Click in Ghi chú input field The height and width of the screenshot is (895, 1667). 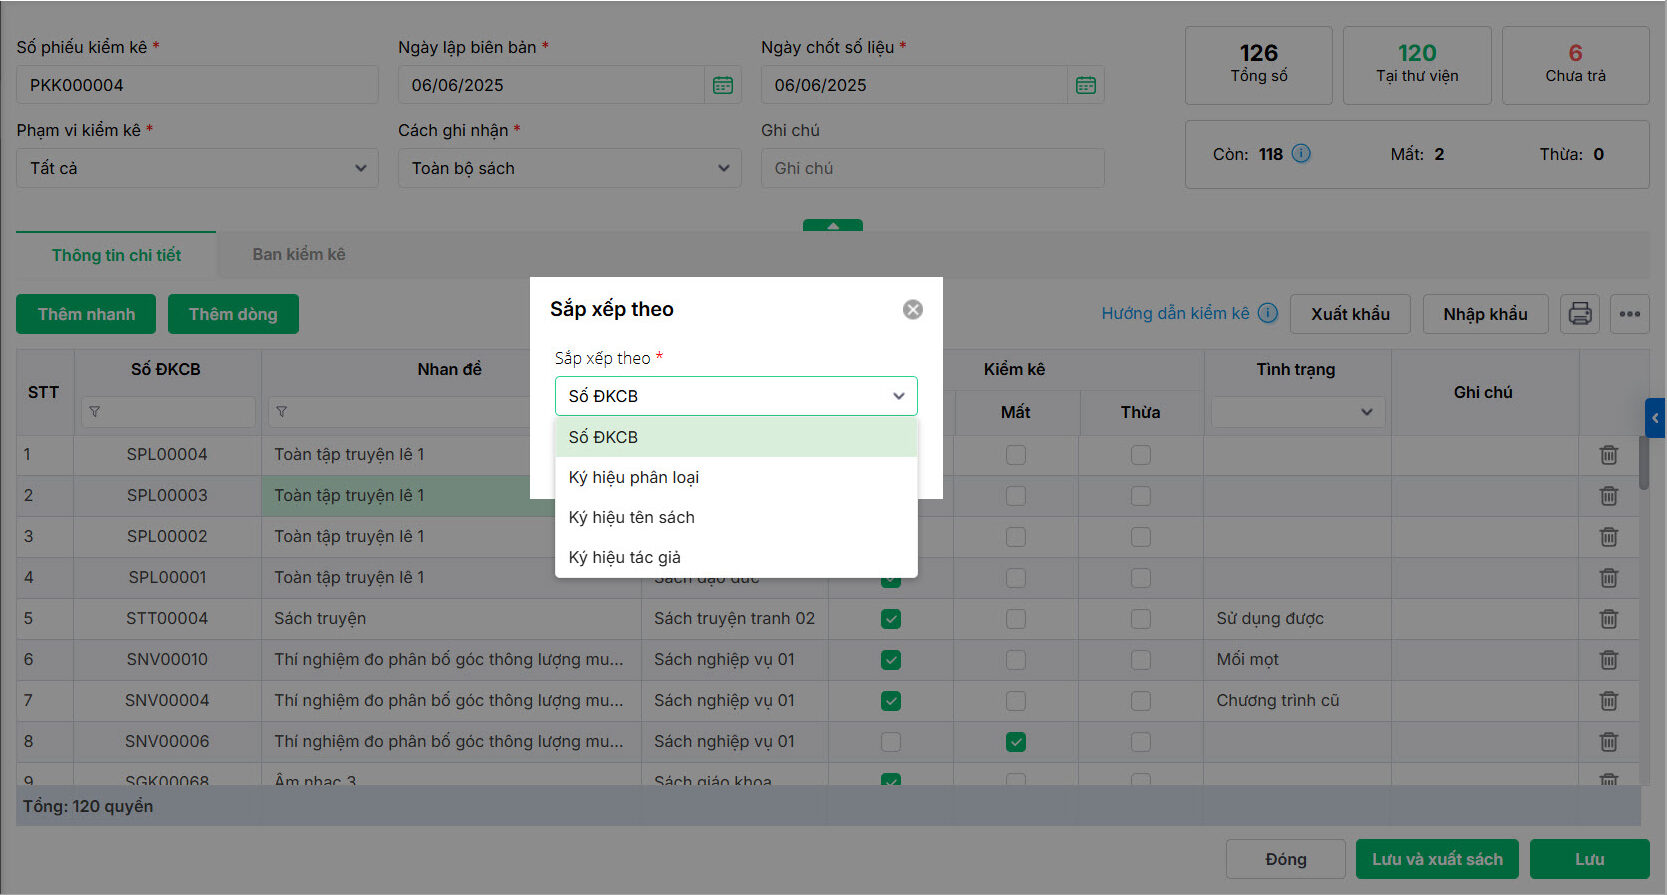click(931, 168)
